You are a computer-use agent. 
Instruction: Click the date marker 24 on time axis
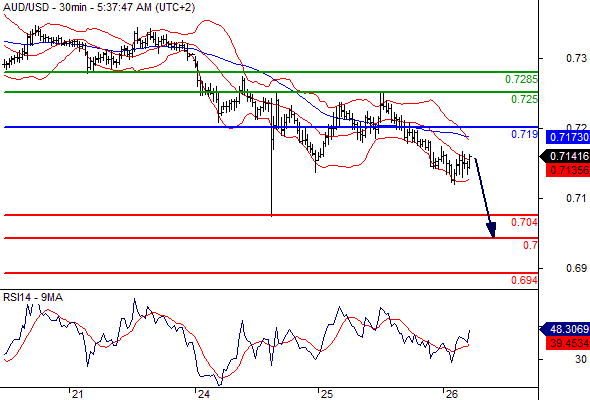click(203, 394)
